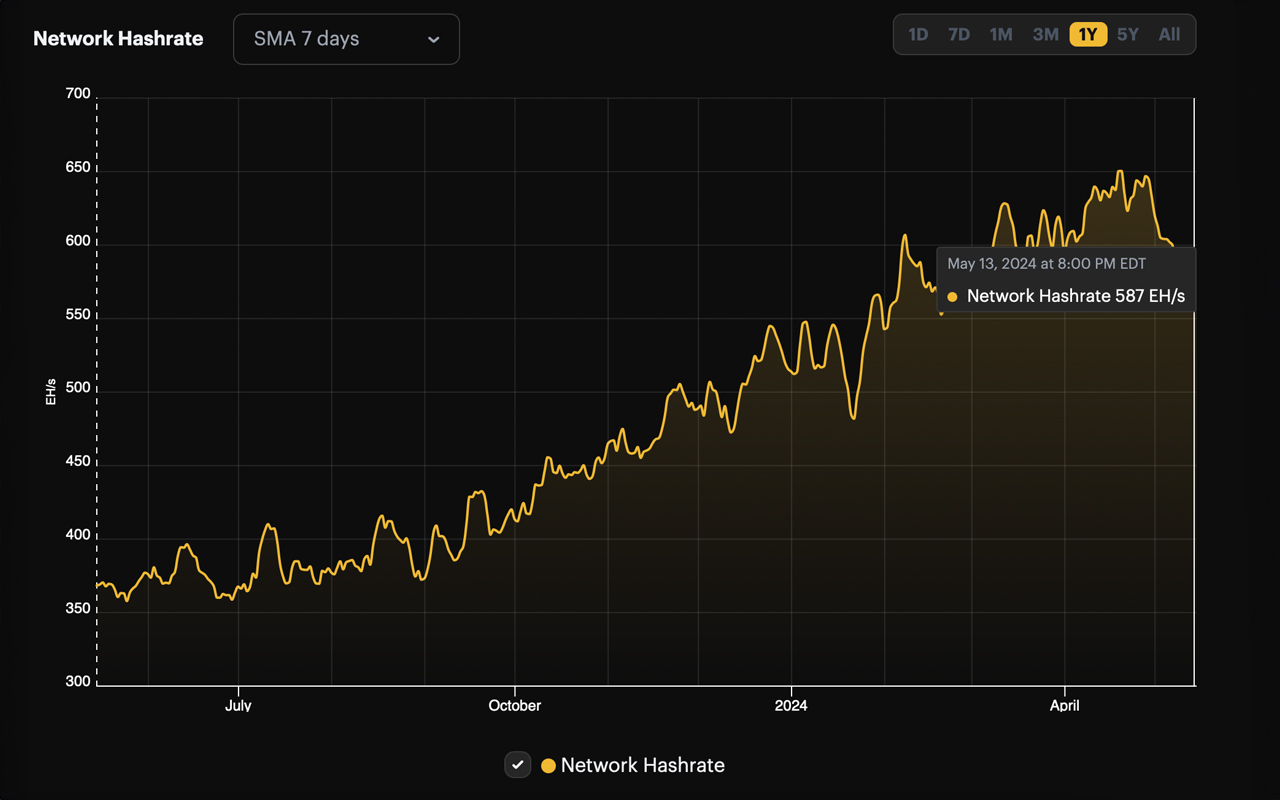
Task: Enable the Network Hashrate overlay in the legend
Action: click(517, 765)
